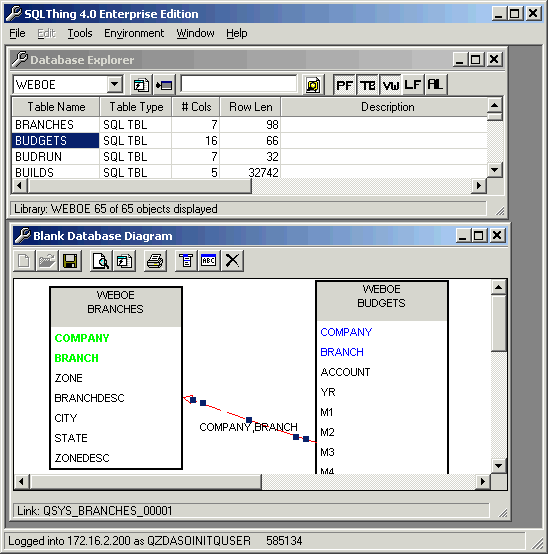Click the yellow search icon in Database Explorer

pos(313,85)
